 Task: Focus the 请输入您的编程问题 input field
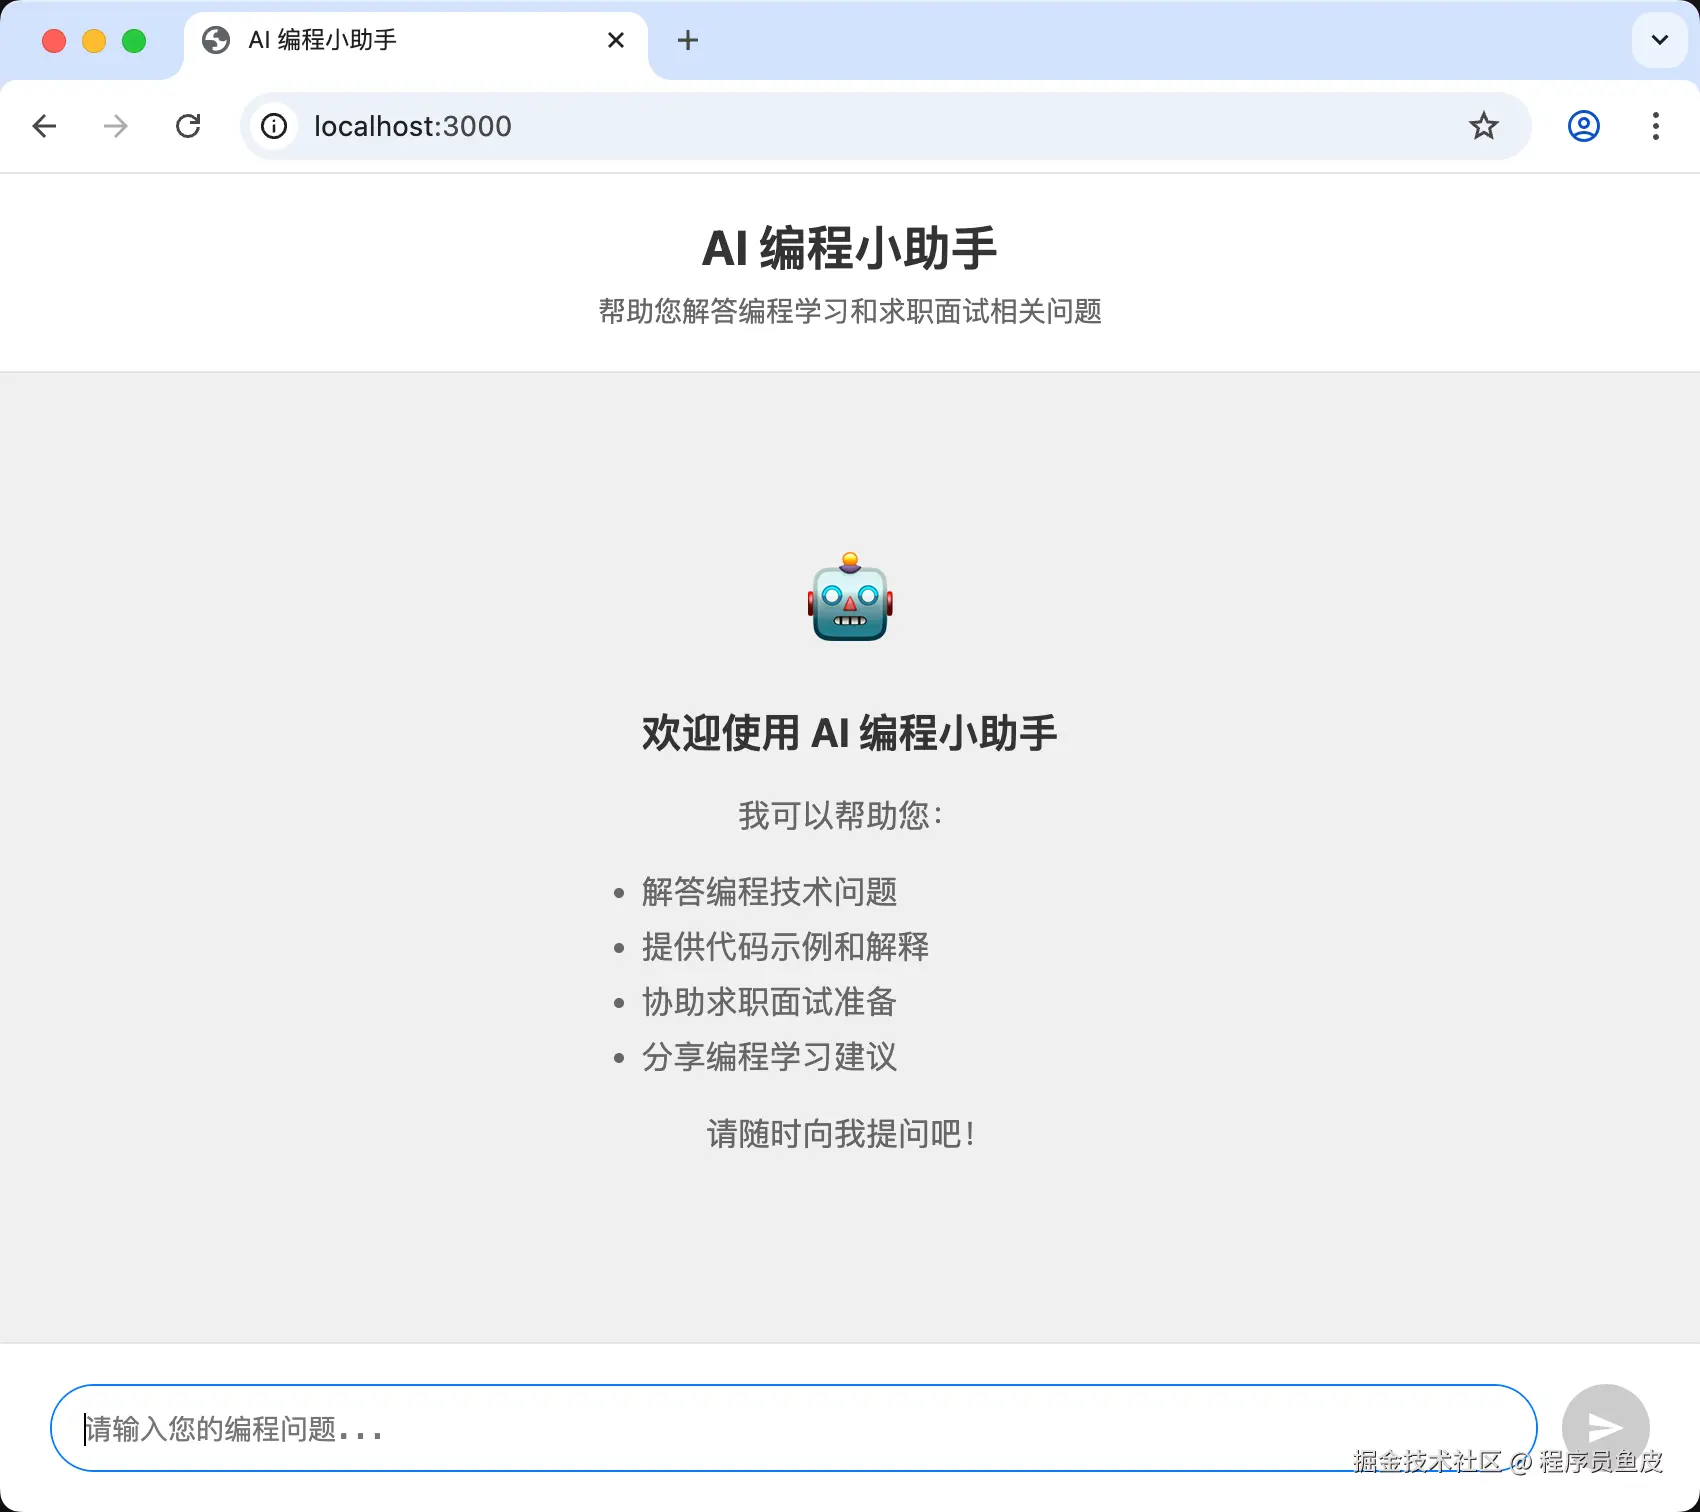793,1428
